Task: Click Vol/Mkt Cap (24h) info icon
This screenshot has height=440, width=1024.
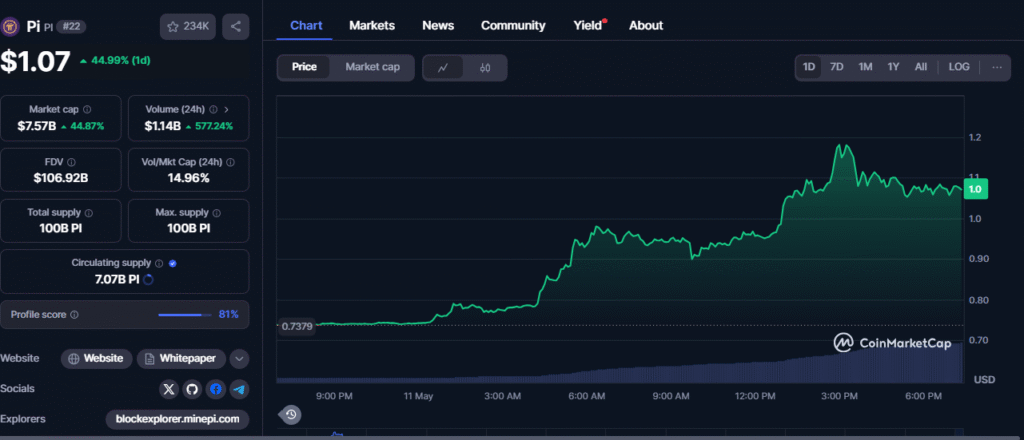Action: pos(231,162)
